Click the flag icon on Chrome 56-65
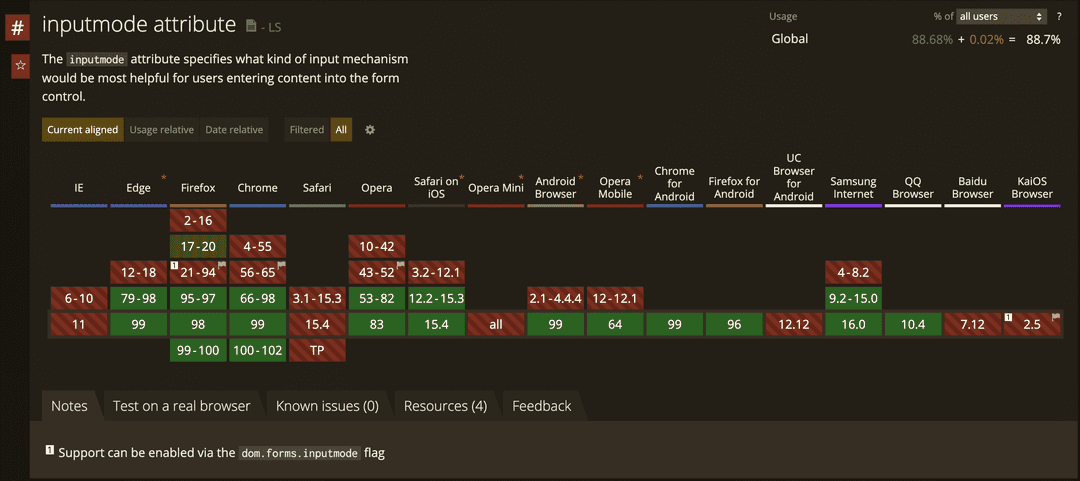The width and height of the screenshot is (1080, 481). tap(281, 265)
